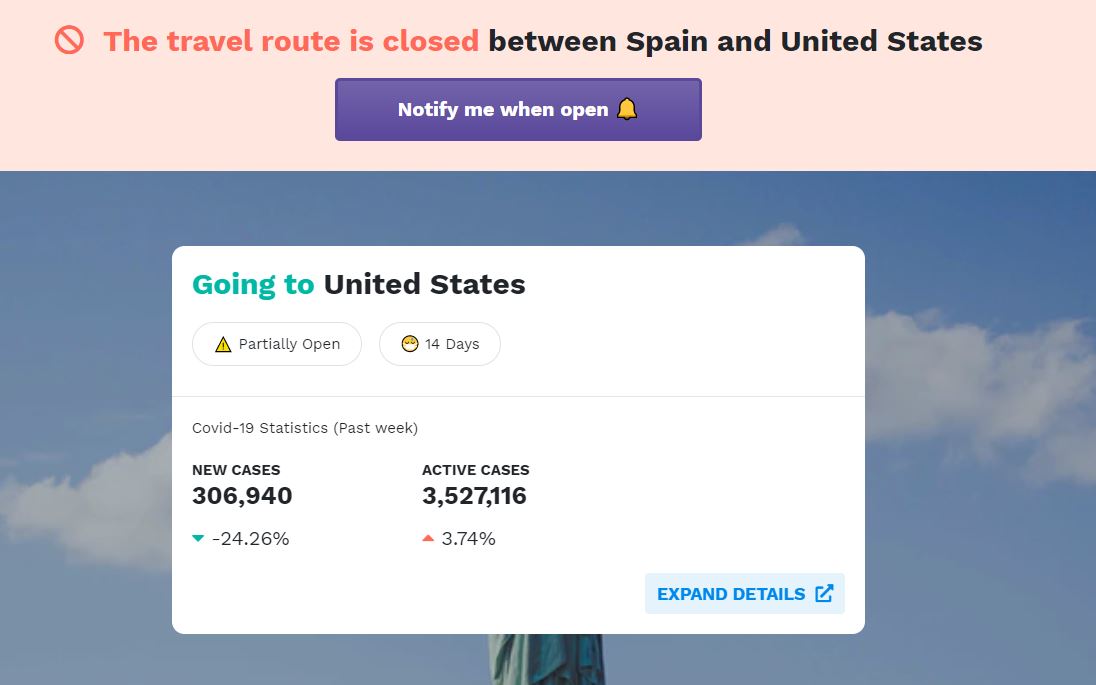Viewport: 1096px width, 685px height.
Task: Click the bell icon on the notify button
Action: click(x=627, y=109)
